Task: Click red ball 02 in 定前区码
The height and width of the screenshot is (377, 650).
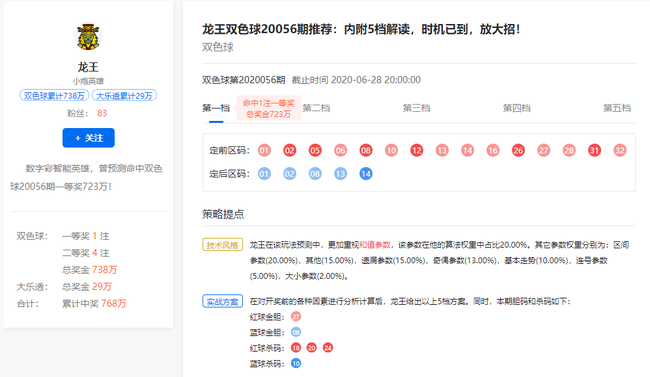Action: tap(290, 150)
